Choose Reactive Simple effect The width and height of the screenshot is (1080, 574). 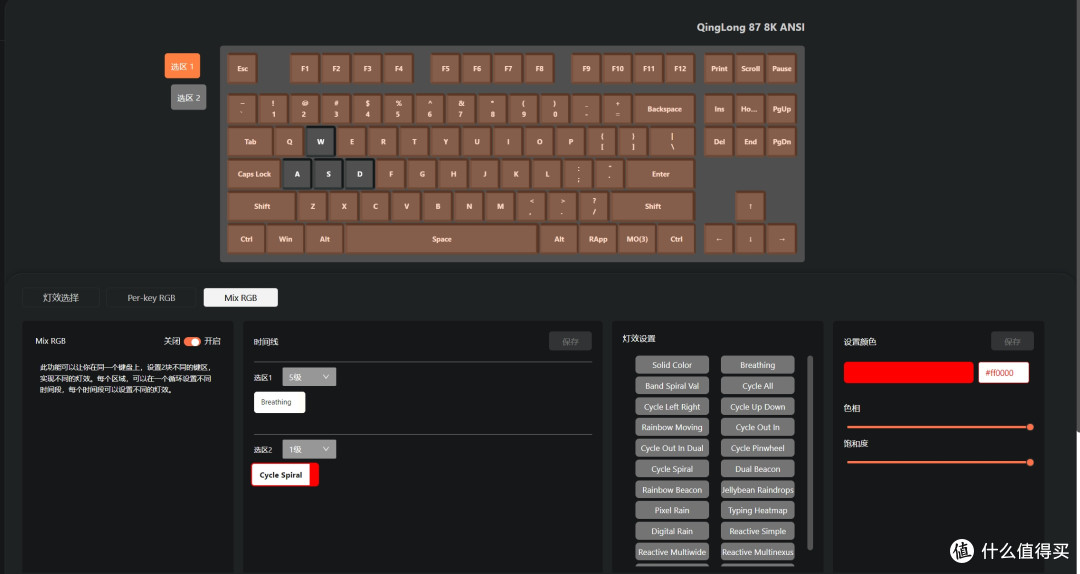click(757, 531)
